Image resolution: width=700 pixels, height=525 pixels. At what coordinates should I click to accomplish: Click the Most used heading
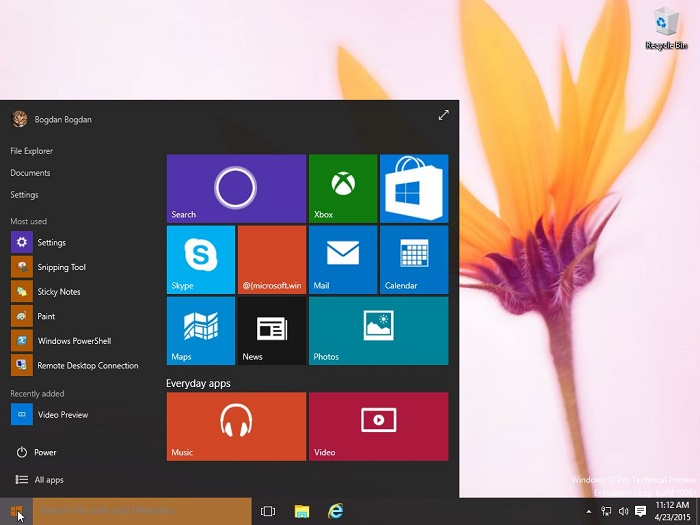click(x=29, y=221)
